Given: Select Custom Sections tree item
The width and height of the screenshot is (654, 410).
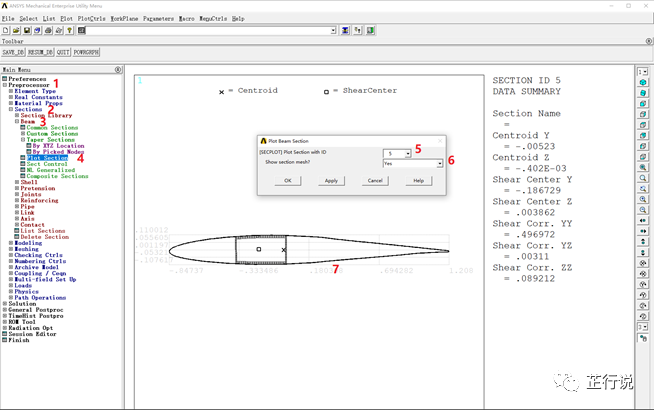Looking at the screenshot, I should tap(52, 133).
